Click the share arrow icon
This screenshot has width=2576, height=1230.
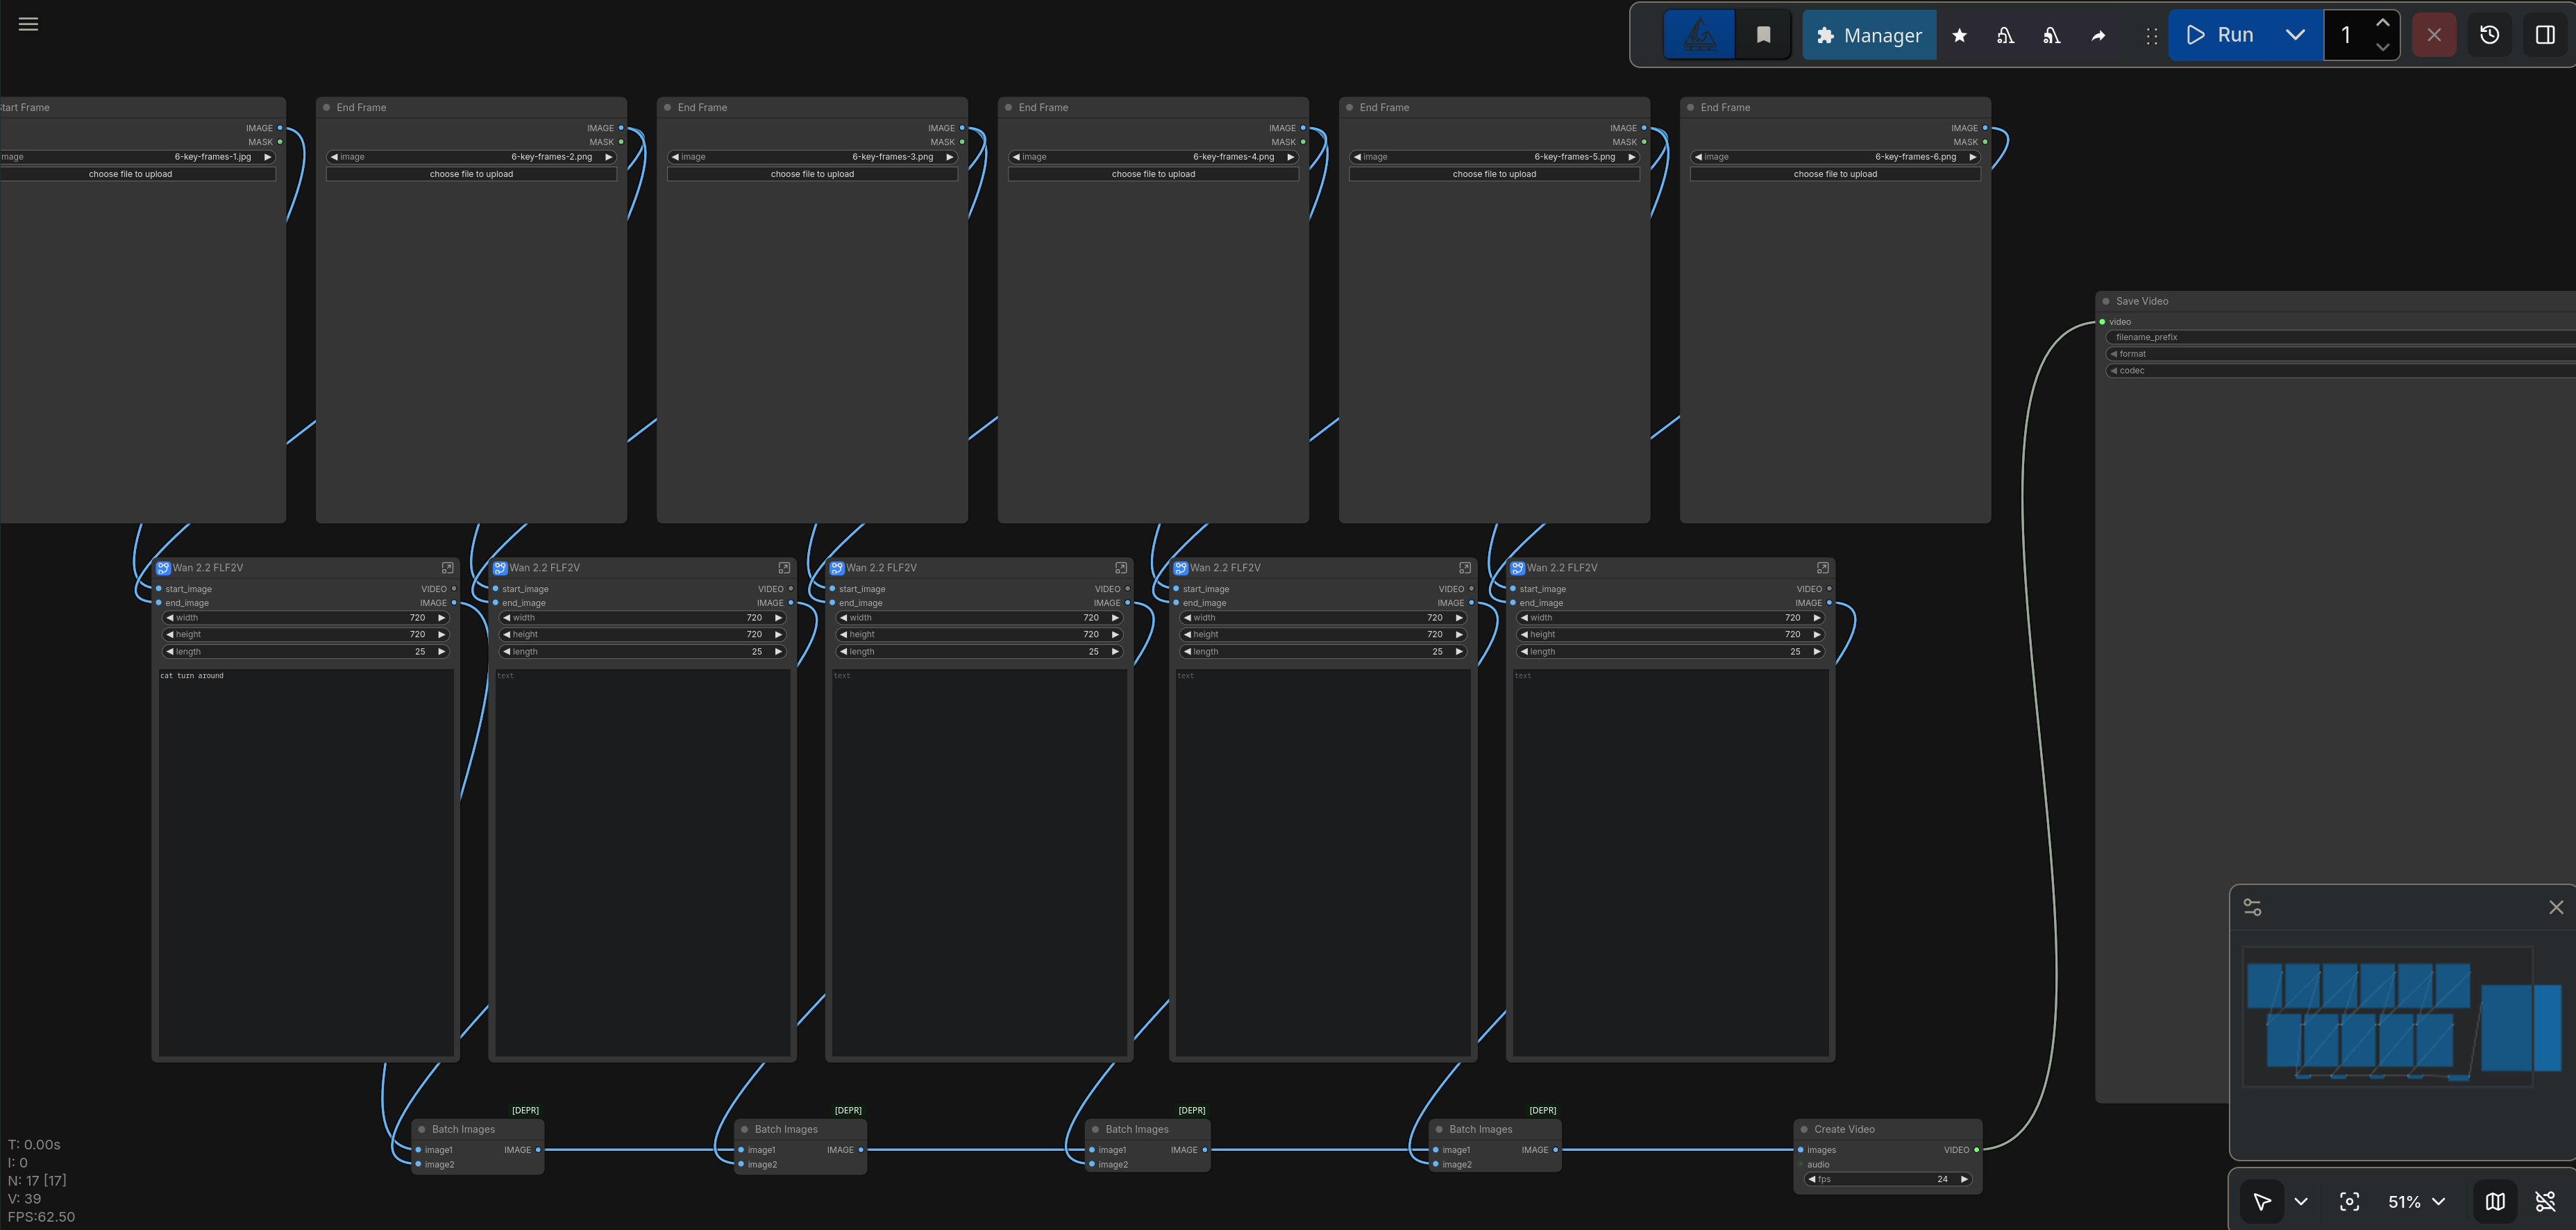[x=2098, y=35]
